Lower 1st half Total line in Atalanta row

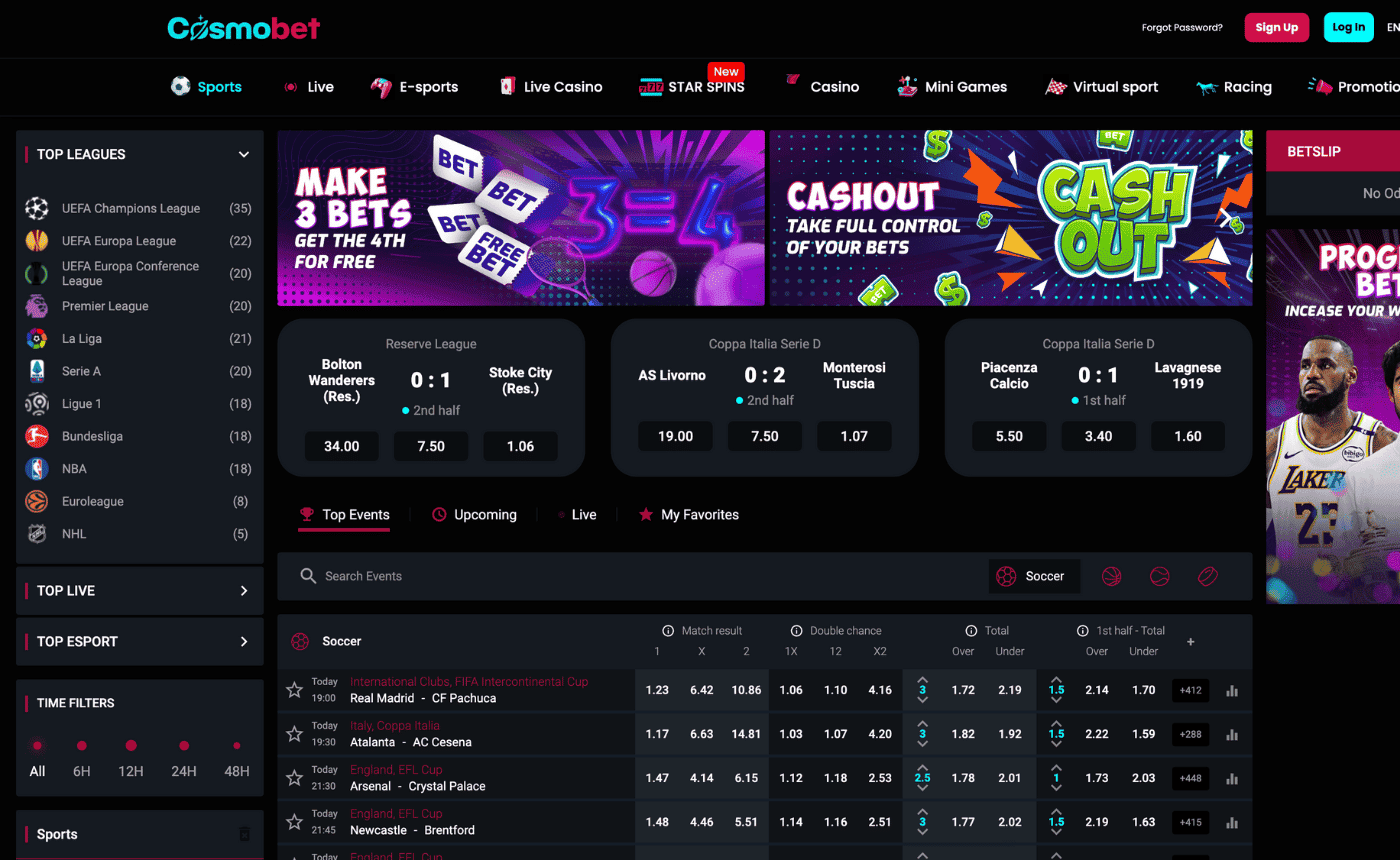tap(1056, 745)
